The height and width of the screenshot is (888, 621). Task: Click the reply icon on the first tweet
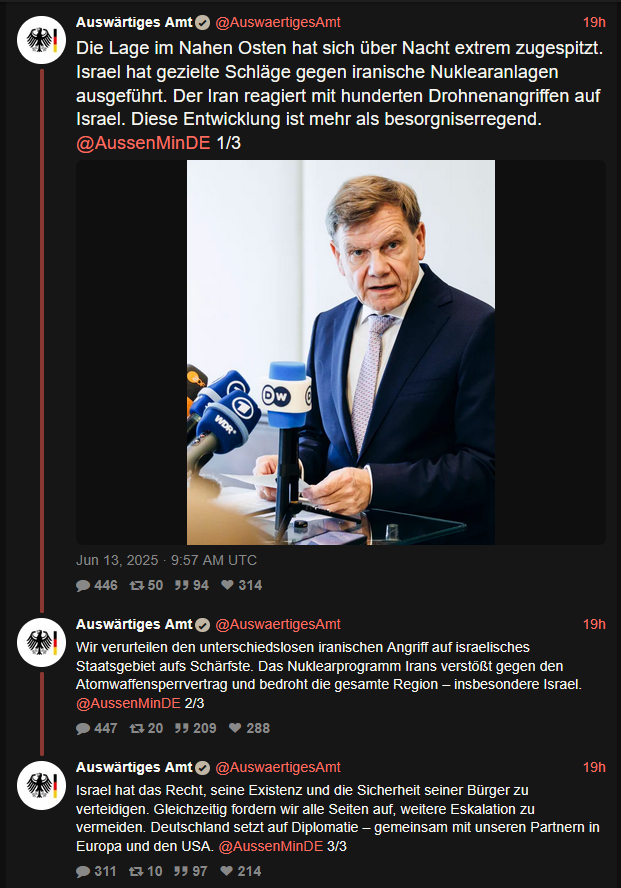[83, 585]
